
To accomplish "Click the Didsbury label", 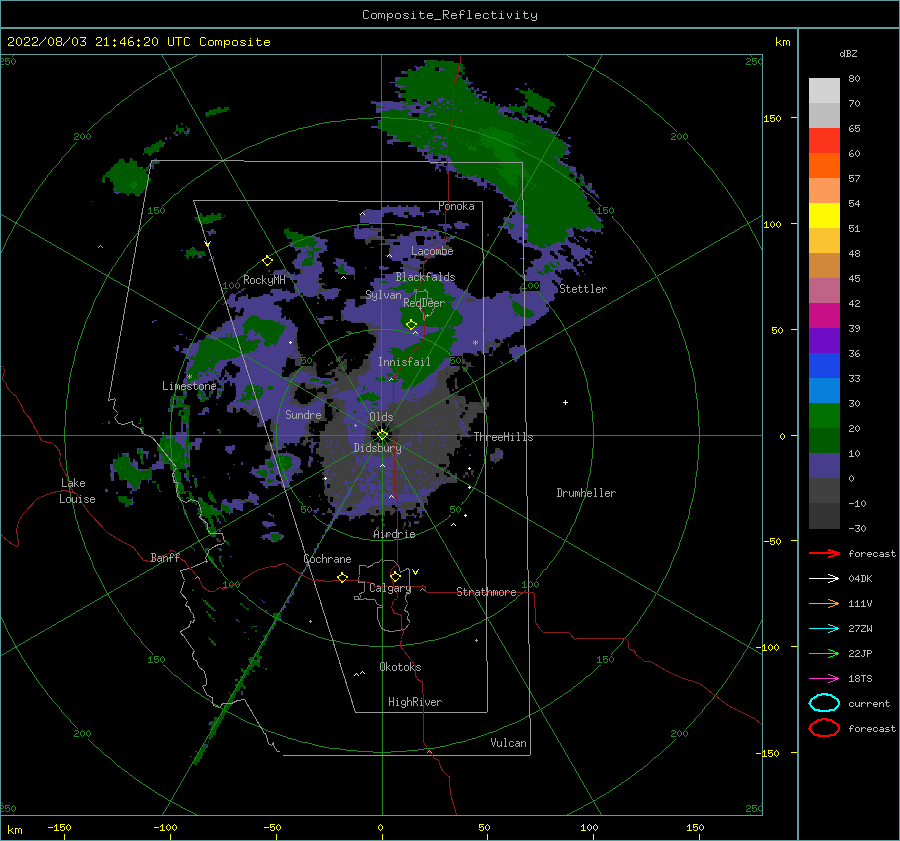I will 377,448.
